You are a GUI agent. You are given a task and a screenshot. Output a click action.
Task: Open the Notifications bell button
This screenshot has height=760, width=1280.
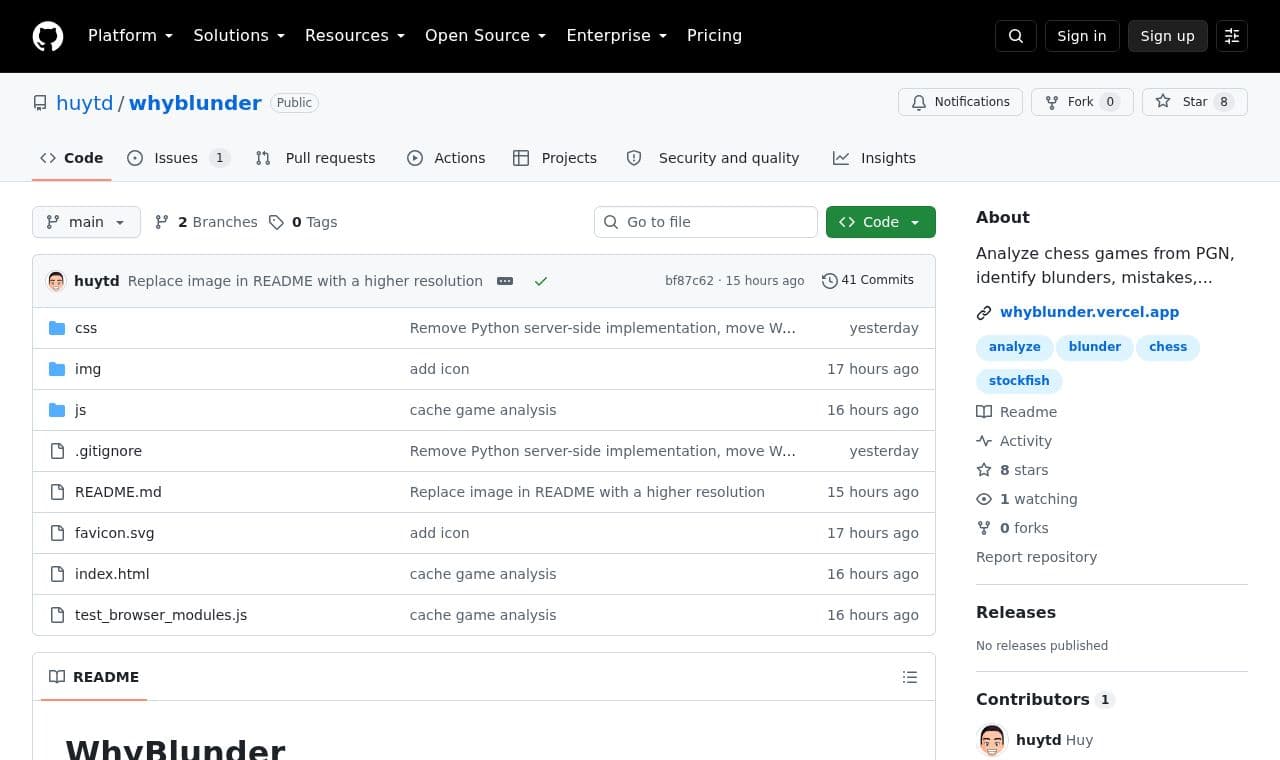pos(961,102)
